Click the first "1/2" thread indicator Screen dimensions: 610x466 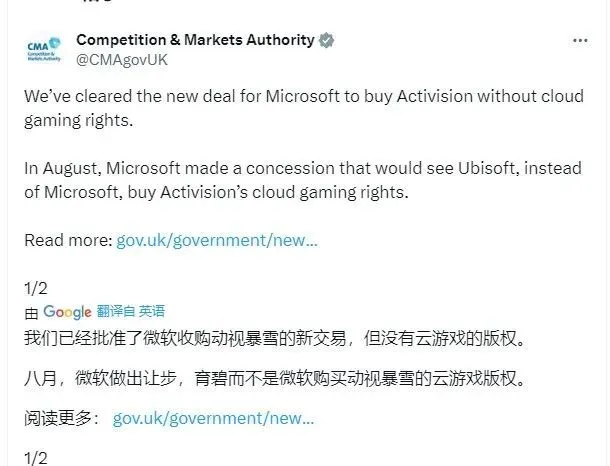tap(35, 288)
